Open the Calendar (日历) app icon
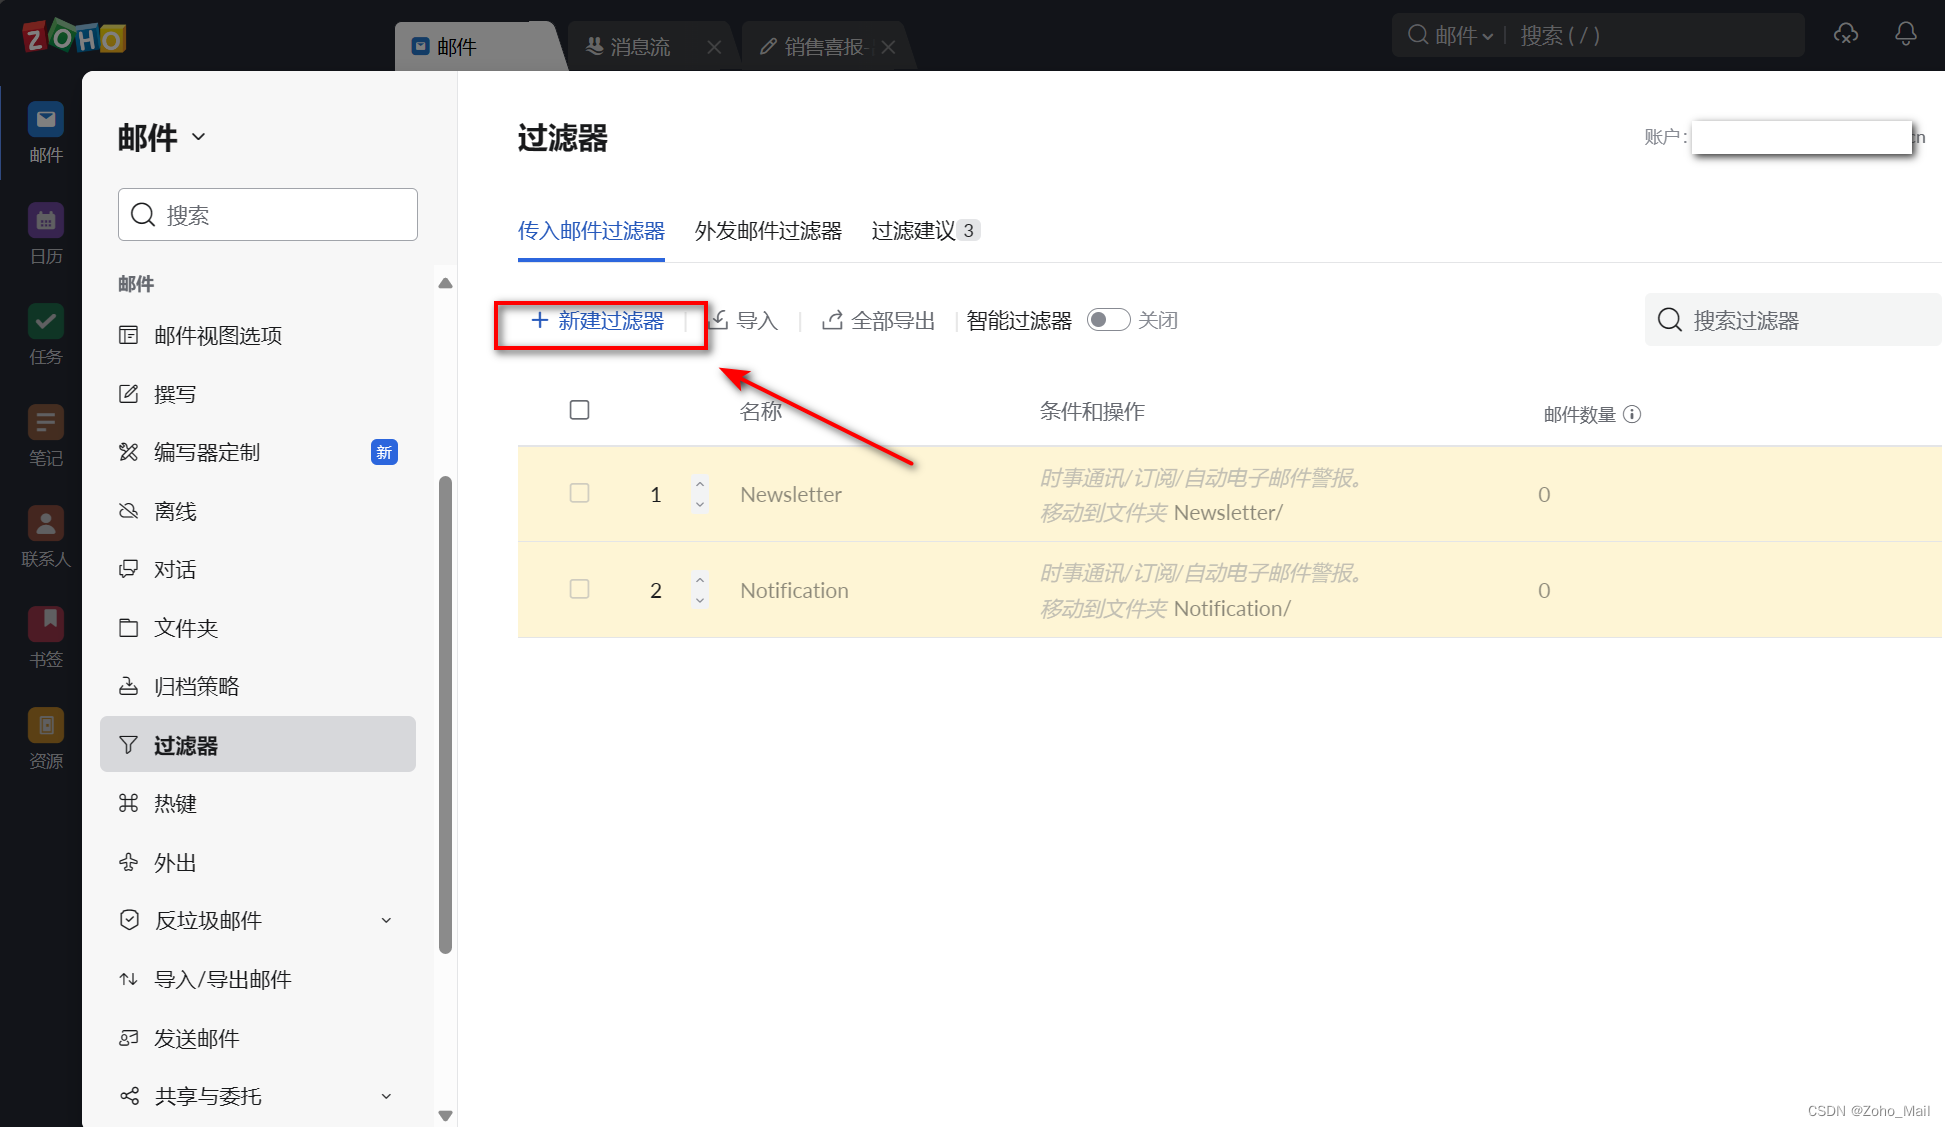 [x=45, y=222]
